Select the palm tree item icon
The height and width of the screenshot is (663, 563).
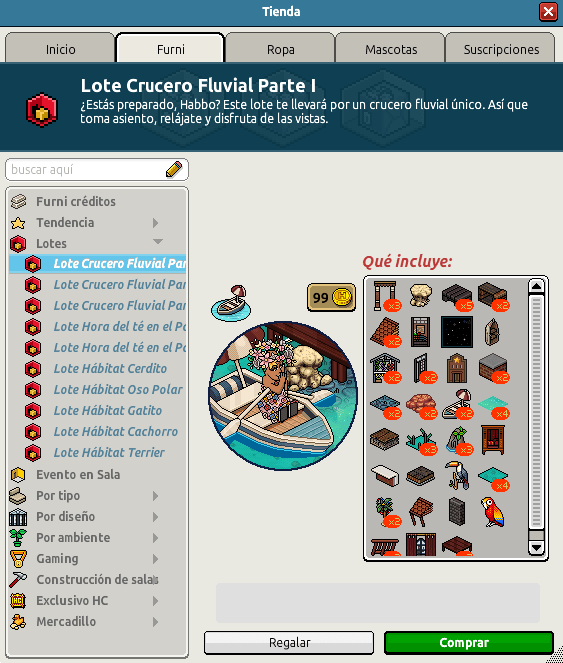pos(384,510)
